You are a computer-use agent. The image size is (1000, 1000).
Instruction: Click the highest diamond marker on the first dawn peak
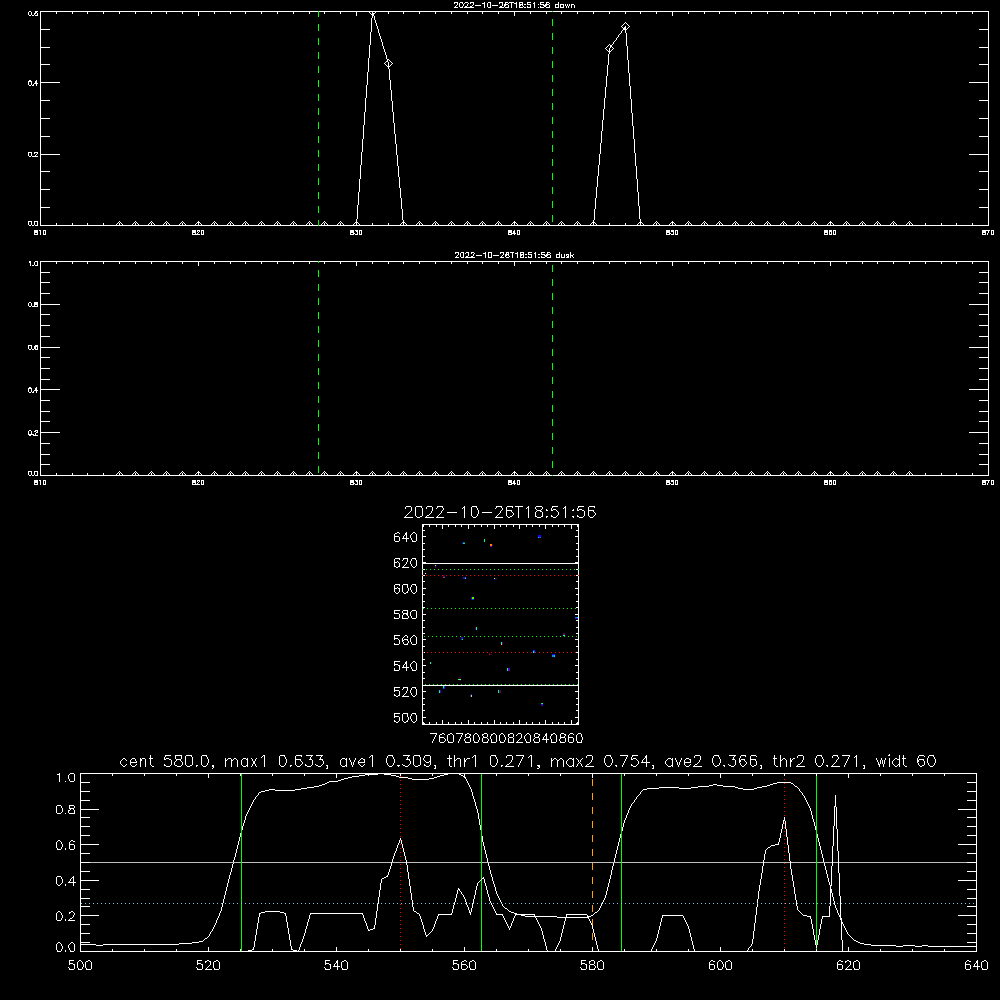(373, 13)
